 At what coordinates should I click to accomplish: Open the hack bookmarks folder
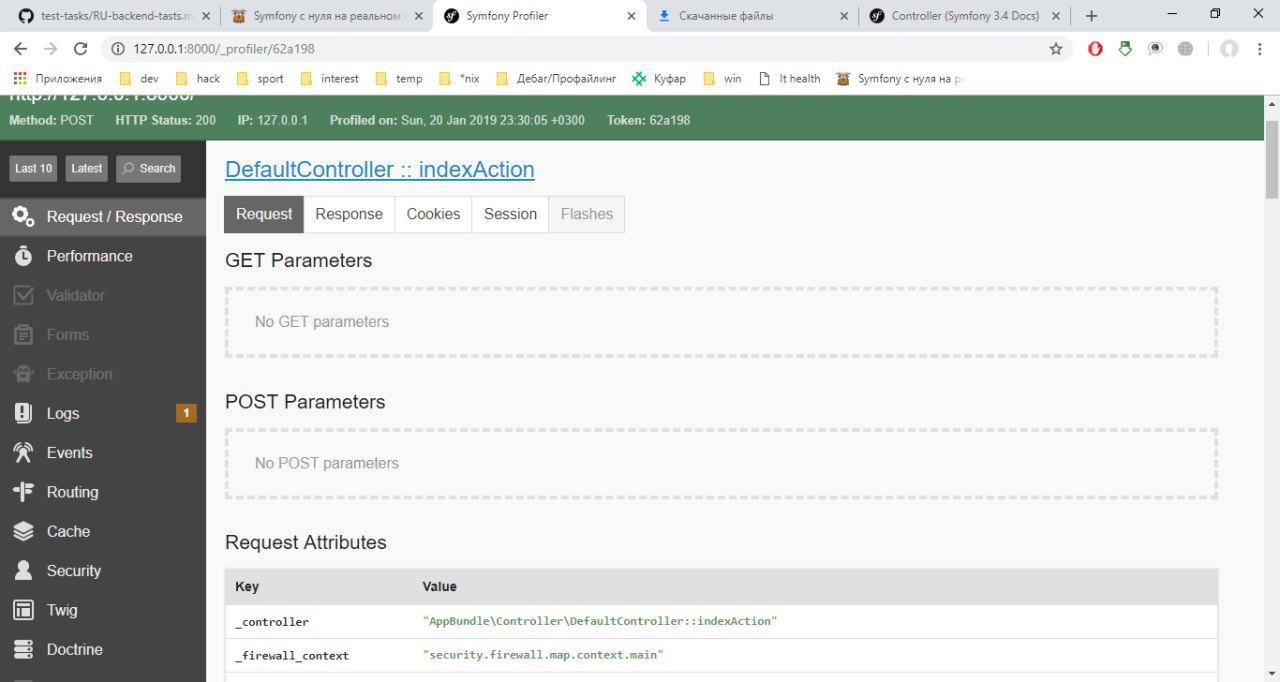198,78
